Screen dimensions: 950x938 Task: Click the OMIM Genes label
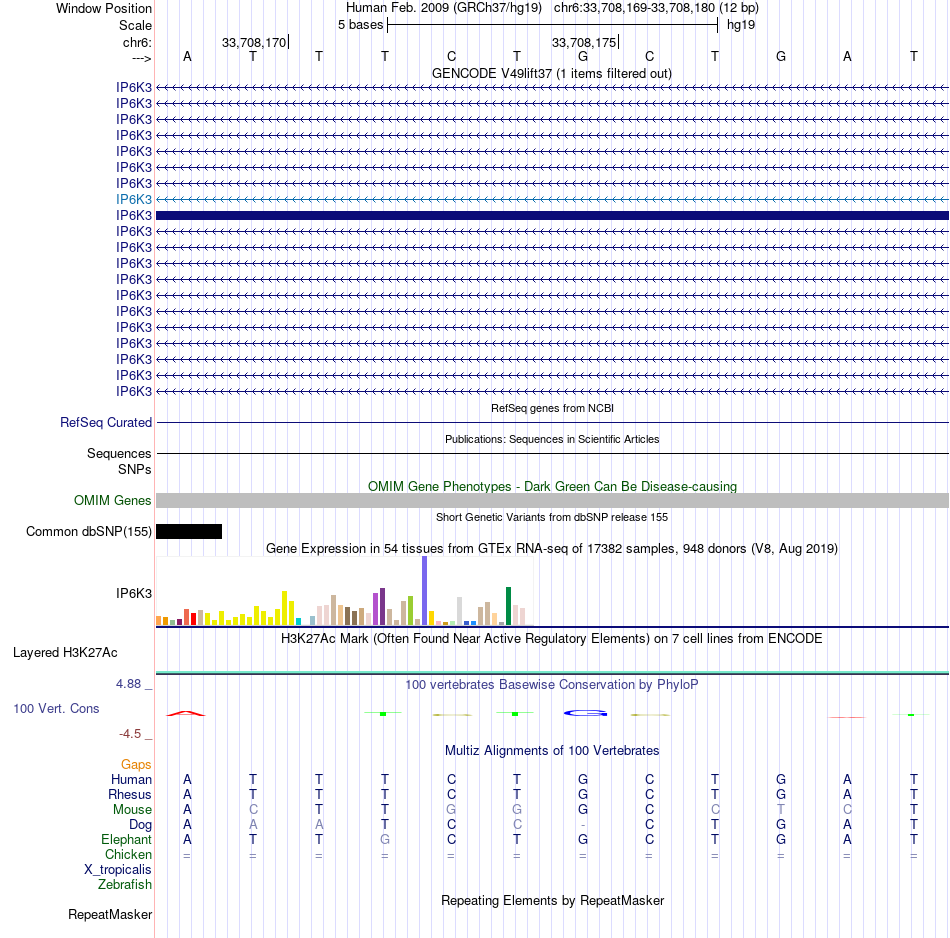coord(113,501)
